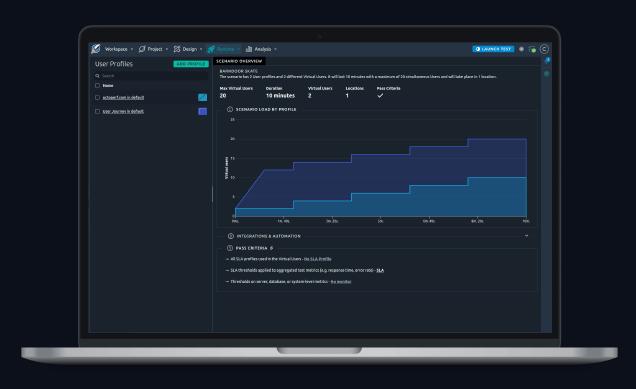Open the monitor thresholds link
The image size is (636, 389).
pyautogui.click(x=341, y=282)
